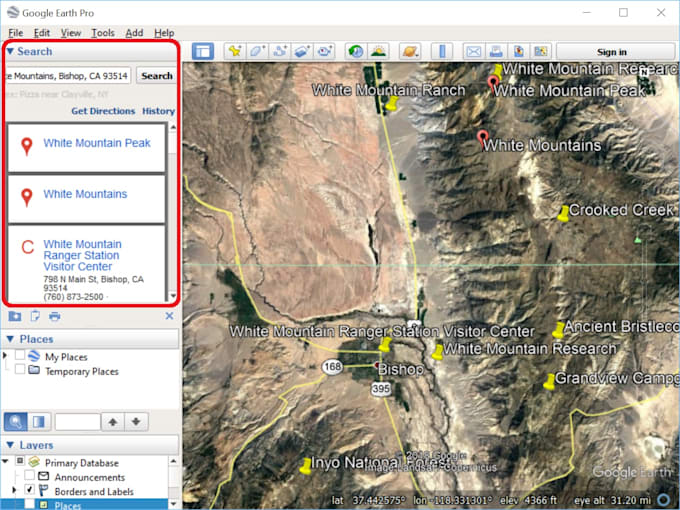Select the Temporary Places folder label
Viewport: 680px width, 510px height.
point(82,372)
